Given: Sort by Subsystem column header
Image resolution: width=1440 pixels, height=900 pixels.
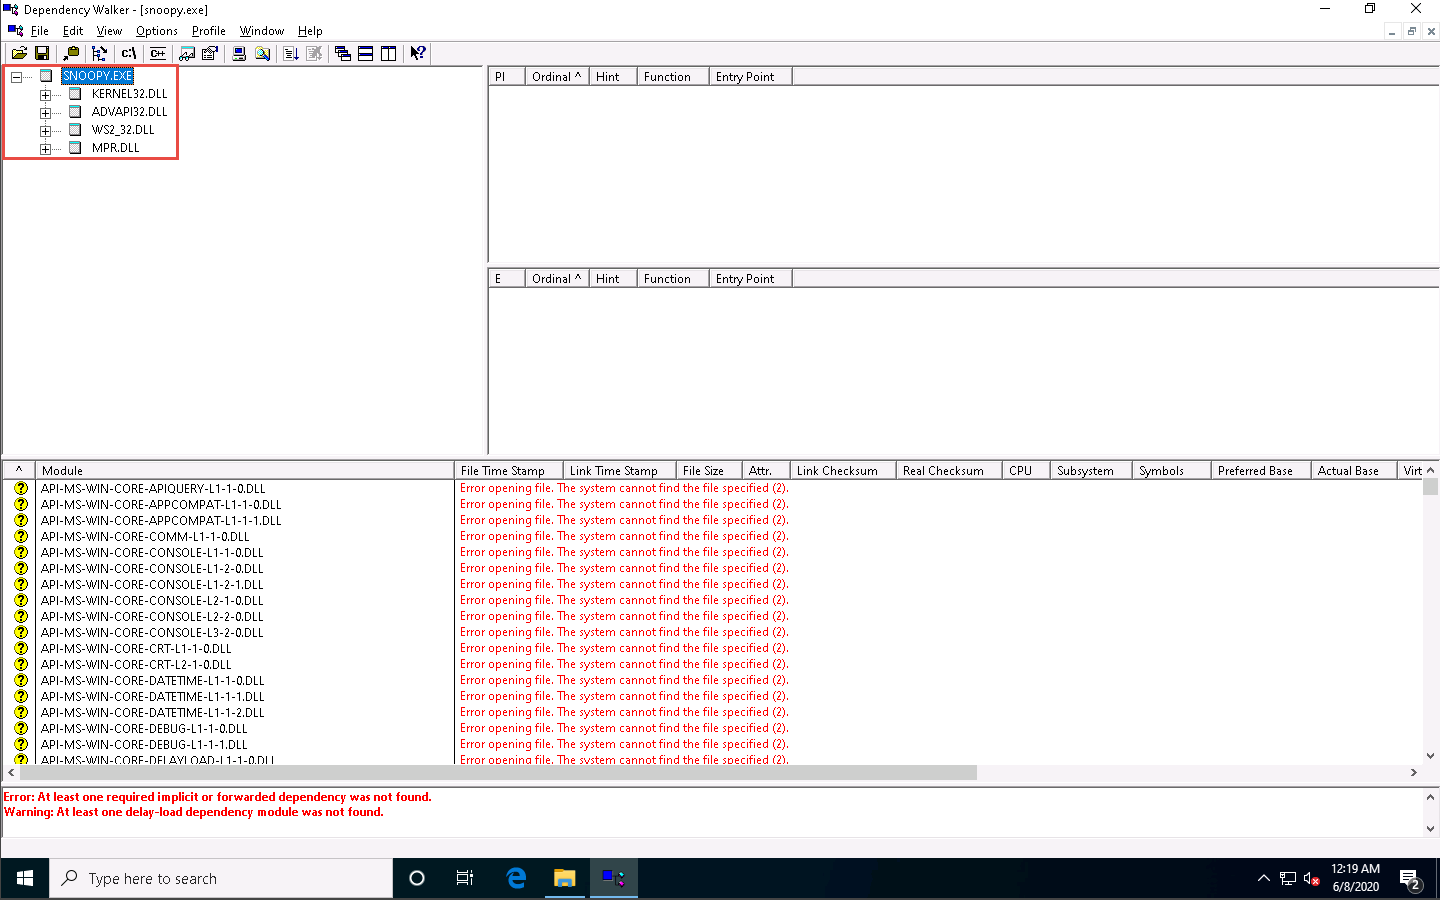Looking at the screenshot, I should click(x=1091, y=471).
